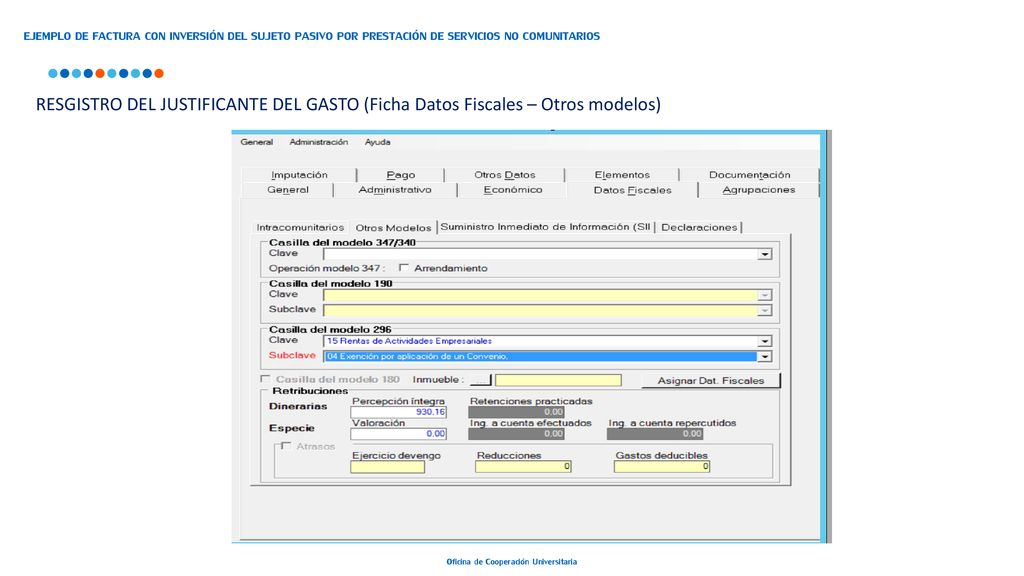The height and width of the screenshot is (576, 1024).
Task: Select the General tab in second row
Action: point(287,189)
